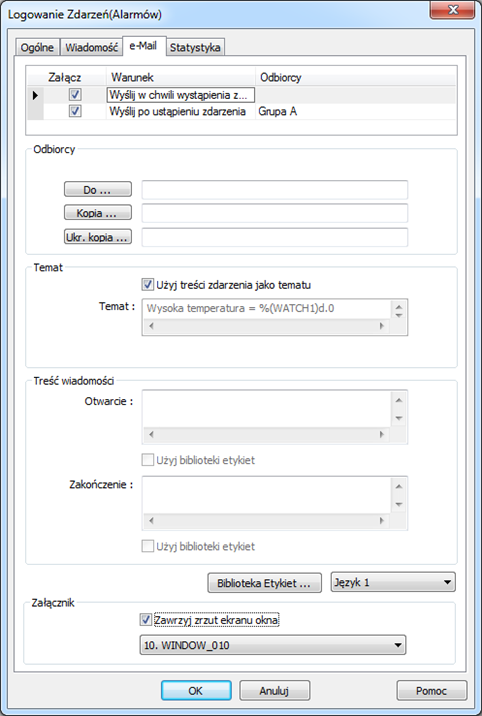Click Temat field scroll left arrow
Screen dimensions: 482x716
coord(152,326)
